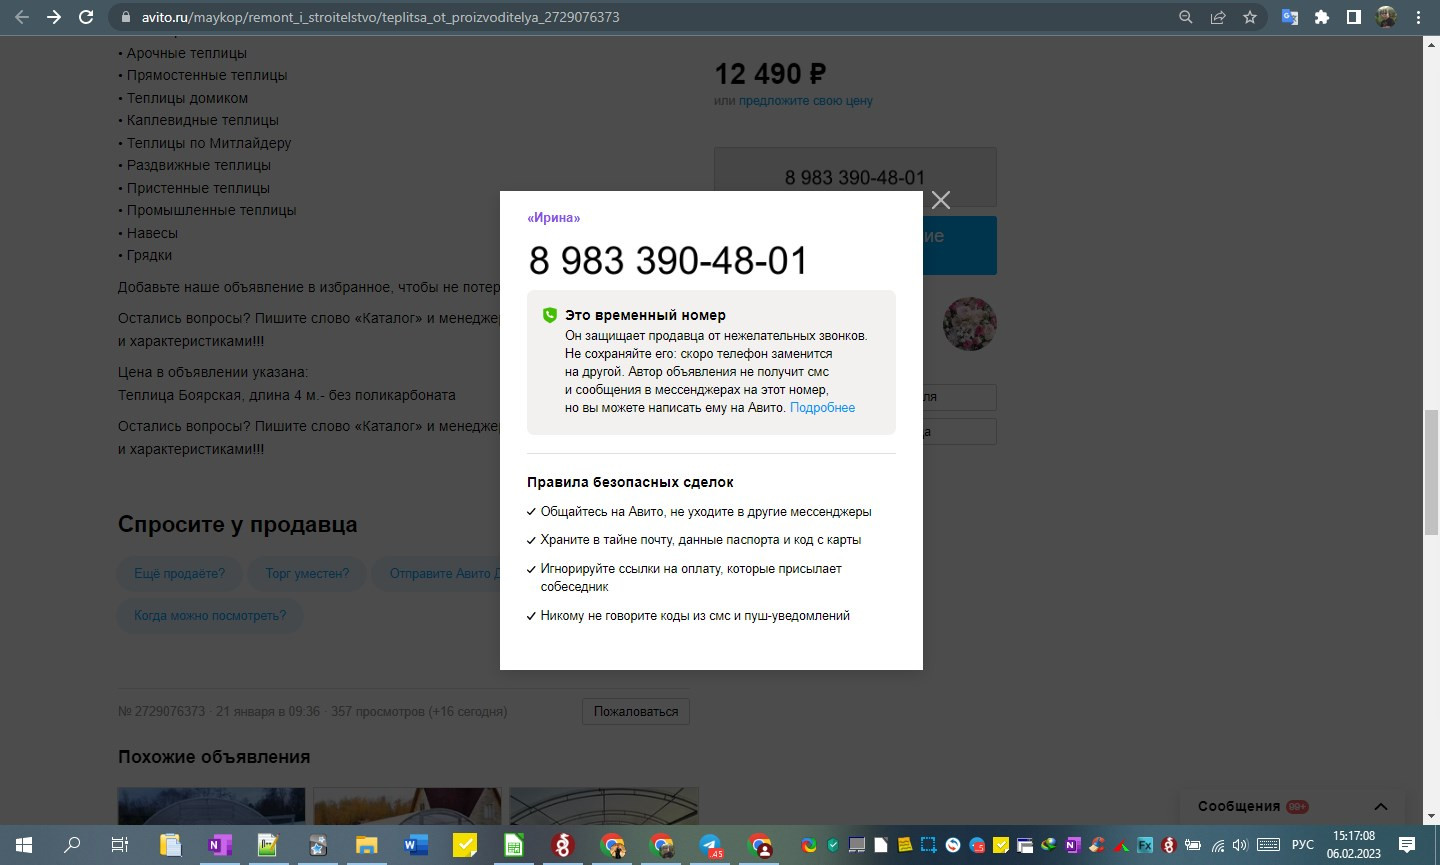
Task: Click the tray security shield icon
Action: click(x=833, y=845)
